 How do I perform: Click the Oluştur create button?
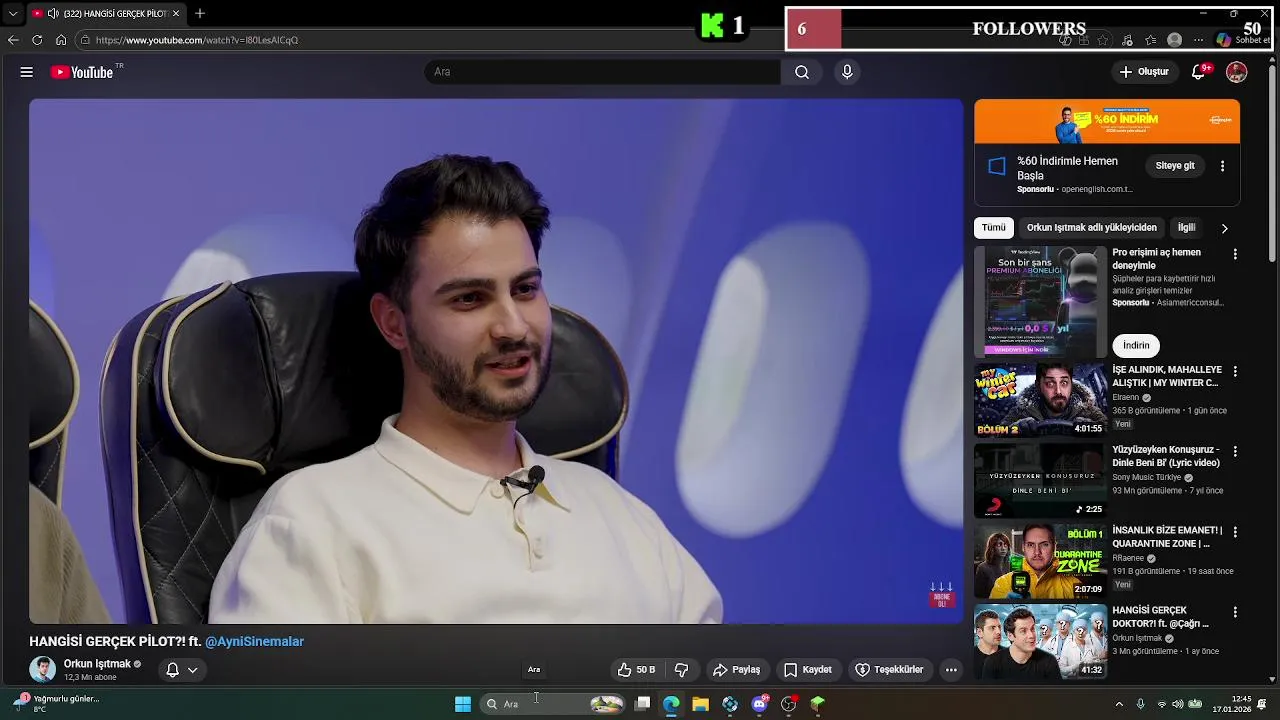tap(1144, 72)
